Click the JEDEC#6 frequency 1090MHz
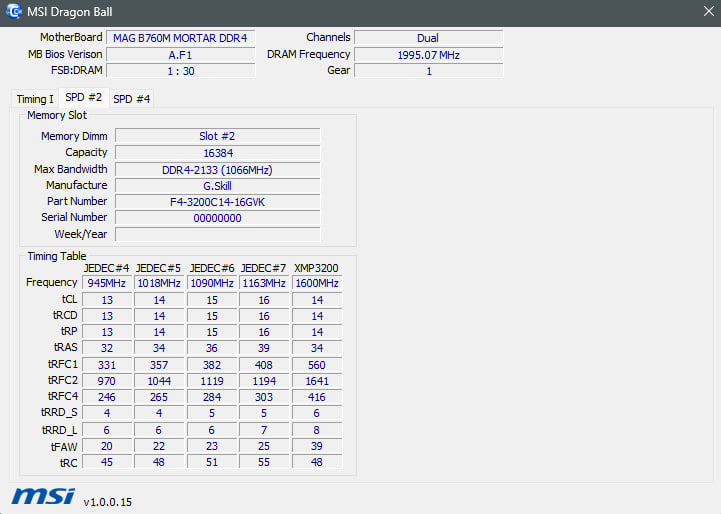 [x=212, y=283]
